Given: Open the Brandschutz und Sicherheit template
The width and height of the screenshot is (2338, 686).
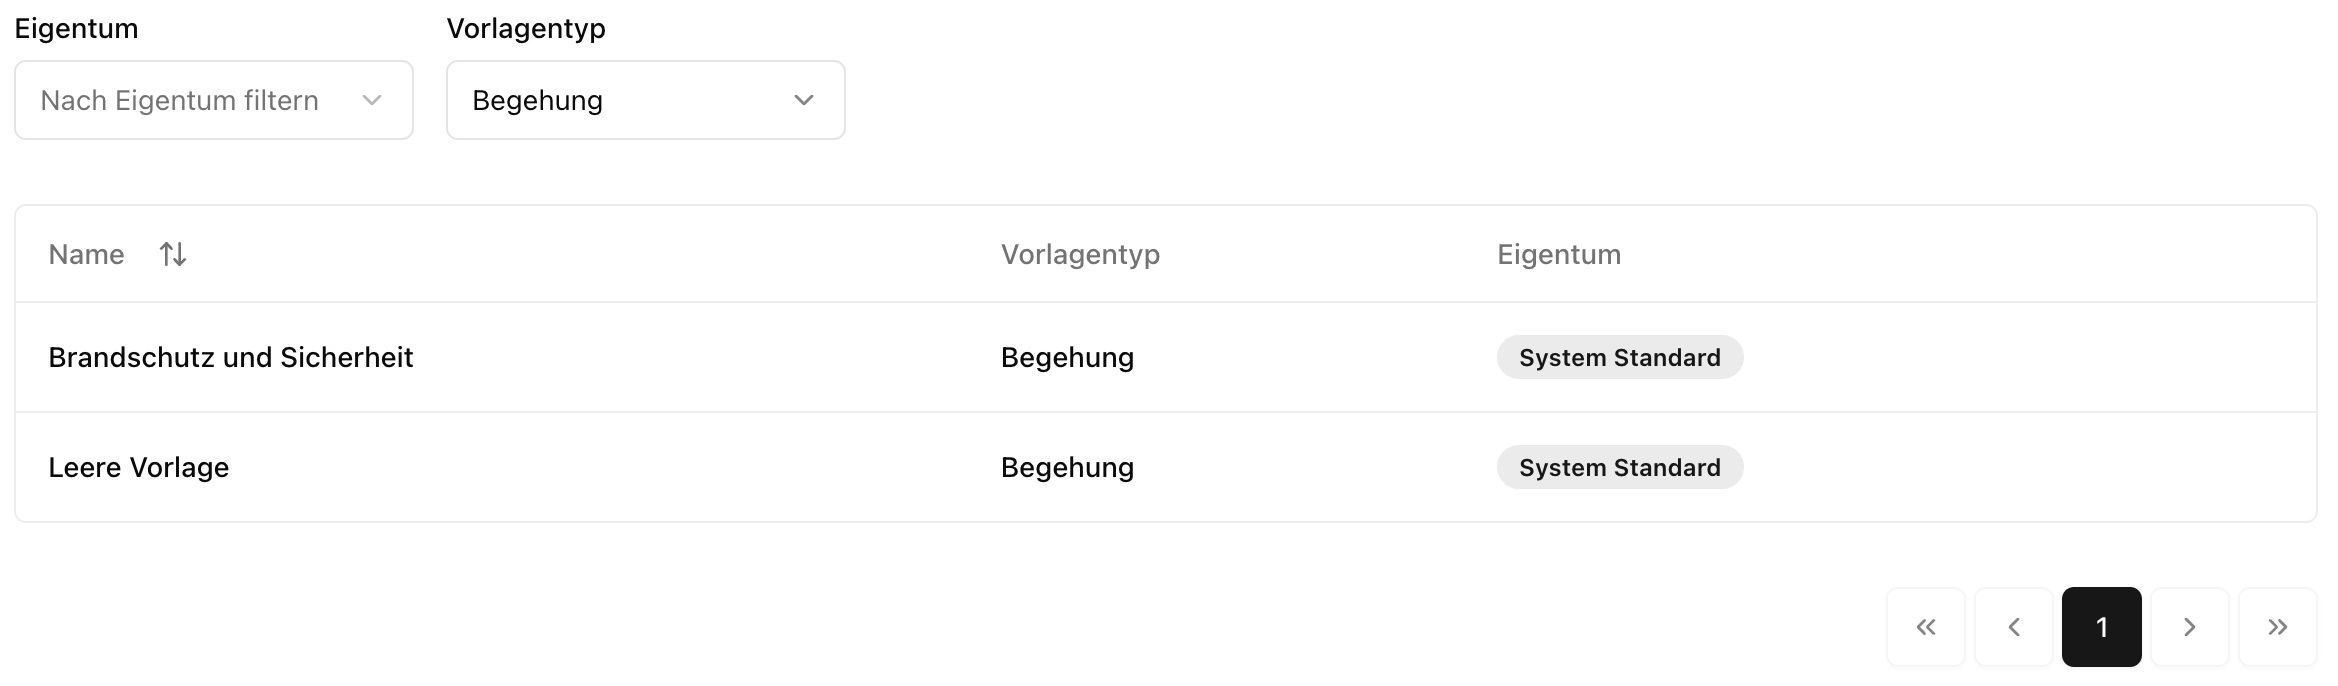Looking at the screenshot, I should [231, 357].
